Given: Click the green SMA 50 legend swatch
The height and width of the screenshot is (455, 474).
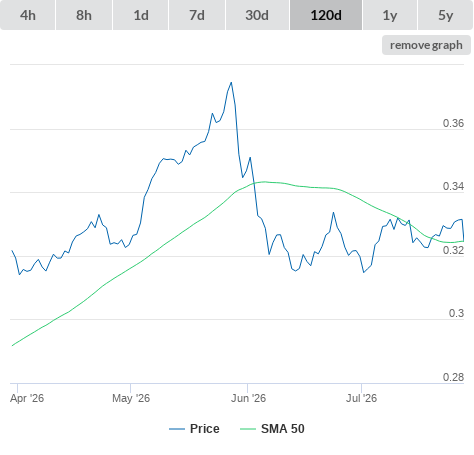Looking at the screenshot, I should click(248, 429).
